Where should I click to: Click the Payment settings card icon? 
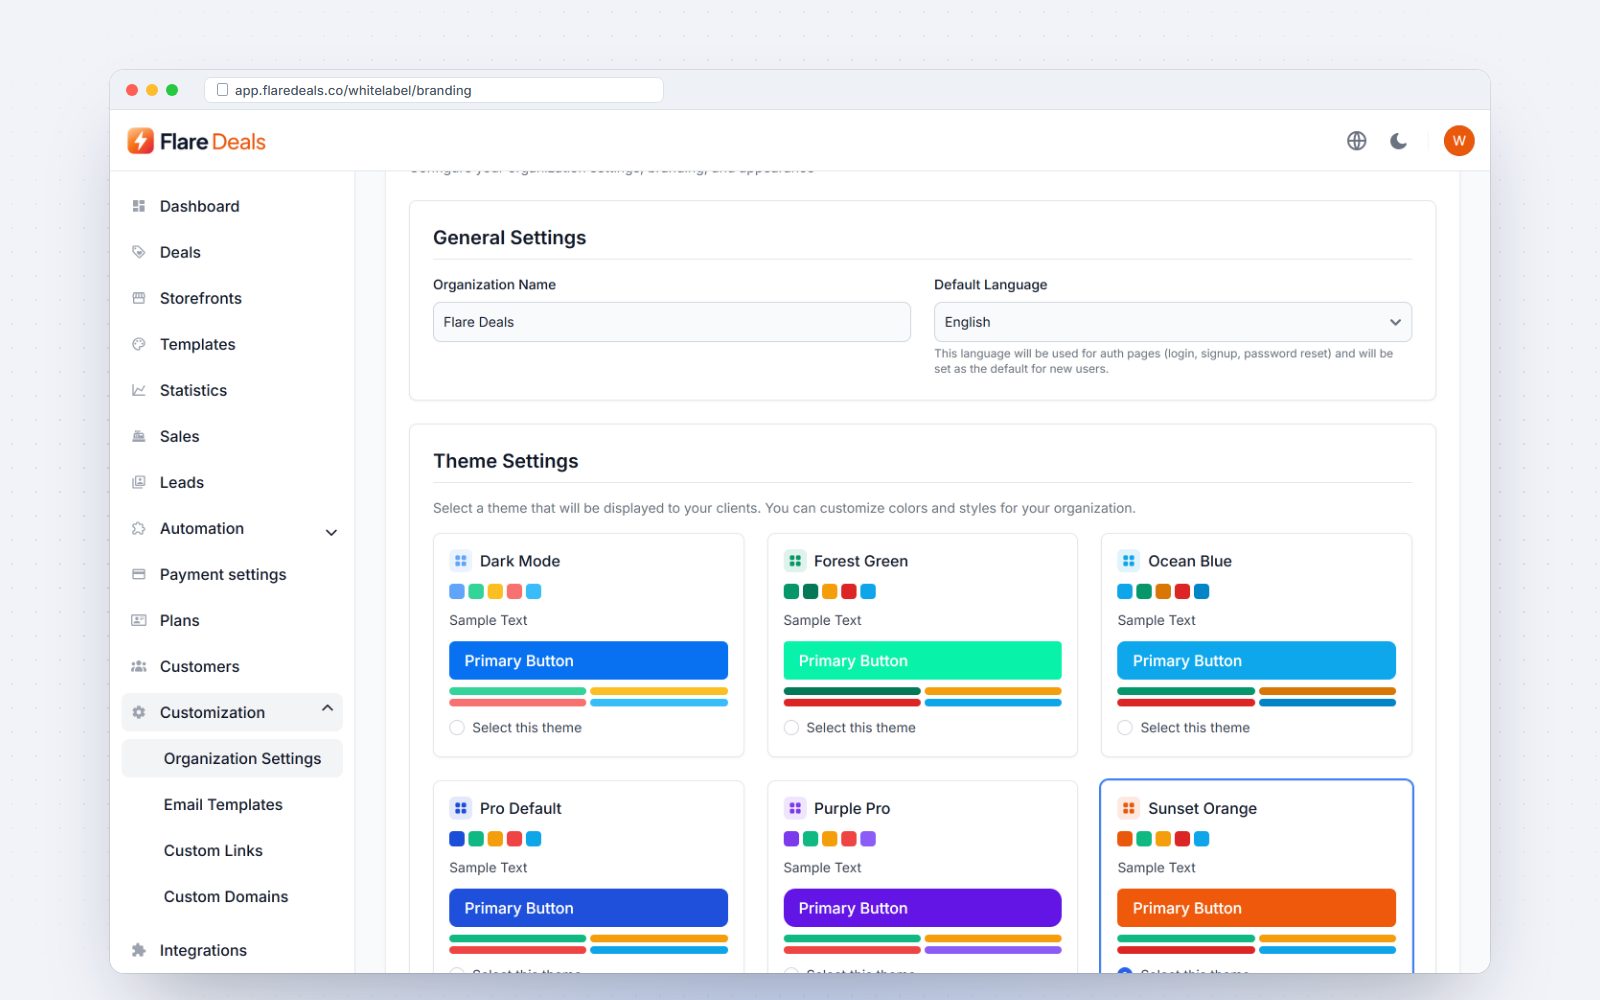139,574
